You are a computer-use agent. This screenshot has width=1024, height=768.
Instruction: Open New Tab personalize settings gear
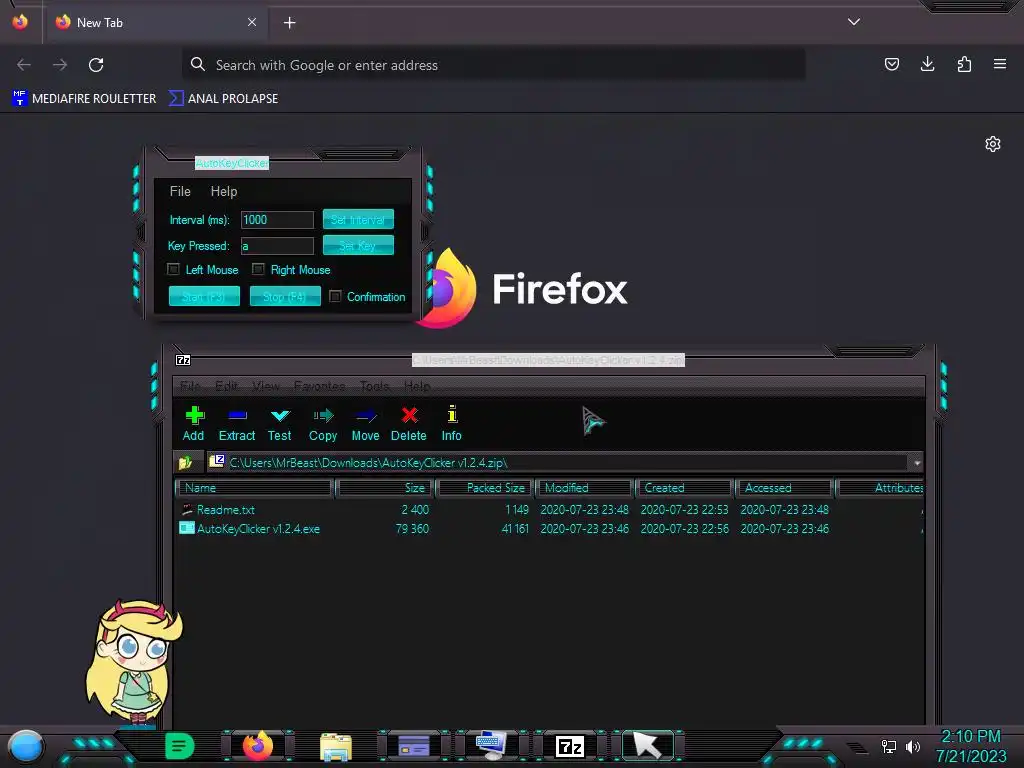993,144
